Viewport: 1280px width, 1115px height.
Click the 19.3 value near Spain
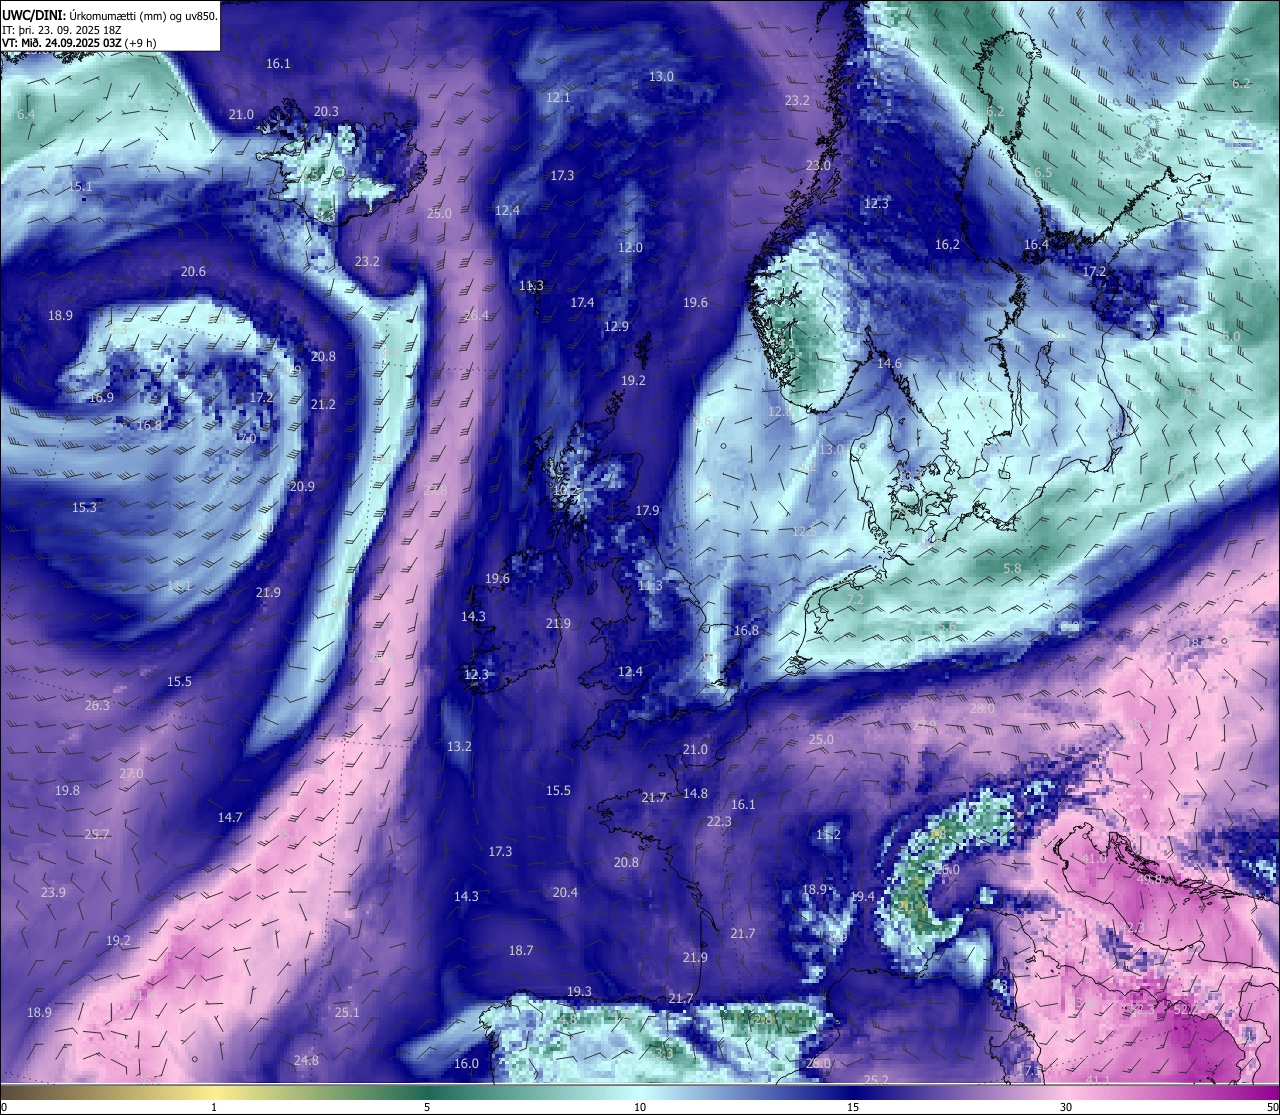[579, 992]
